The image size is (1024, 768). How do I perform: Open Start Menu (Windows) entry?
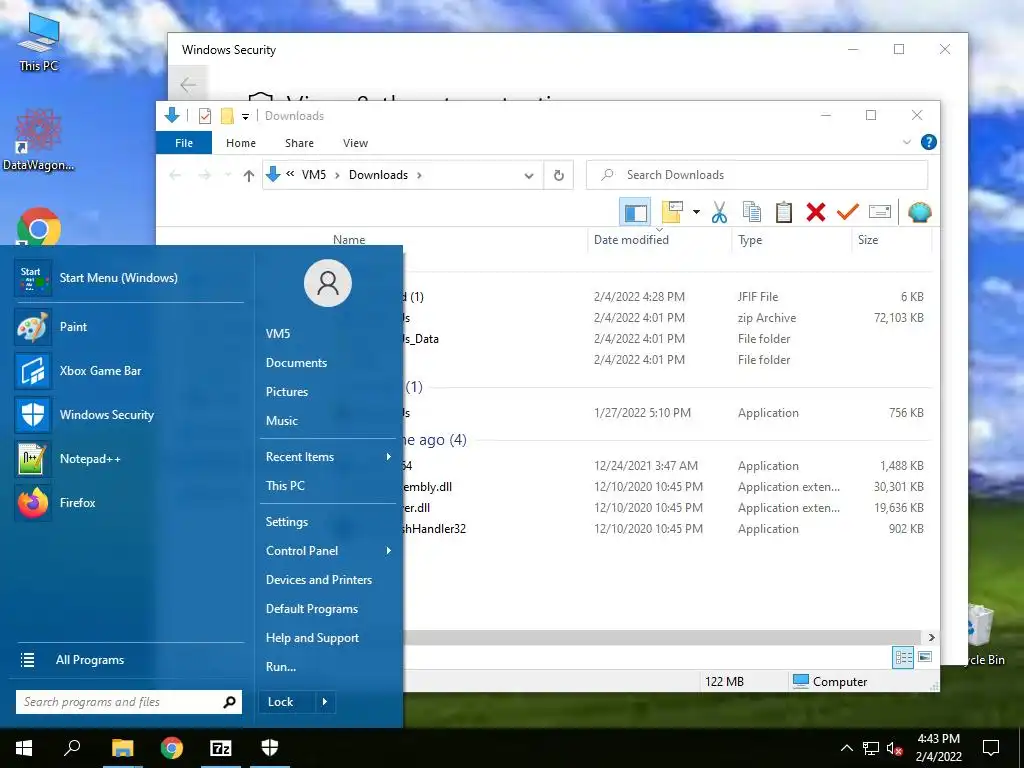[x=129, y=278]
